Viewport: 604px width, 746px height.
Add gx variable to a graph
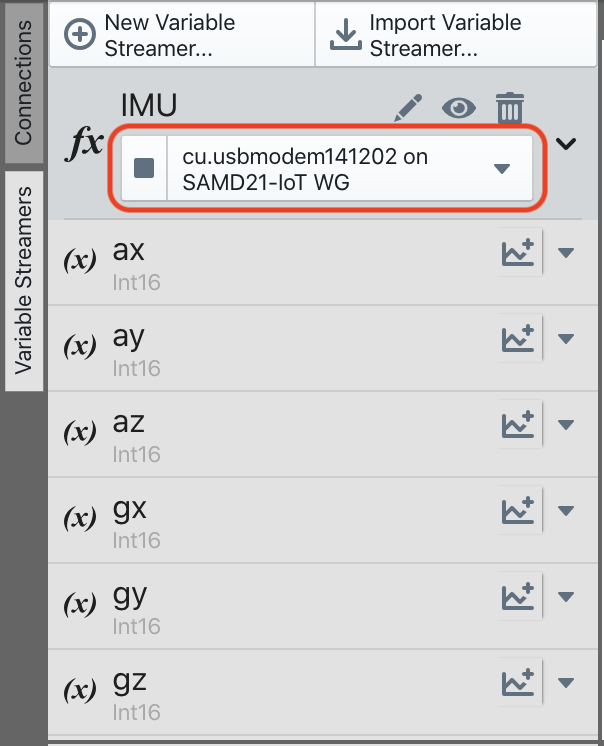[x=517, y=512]
